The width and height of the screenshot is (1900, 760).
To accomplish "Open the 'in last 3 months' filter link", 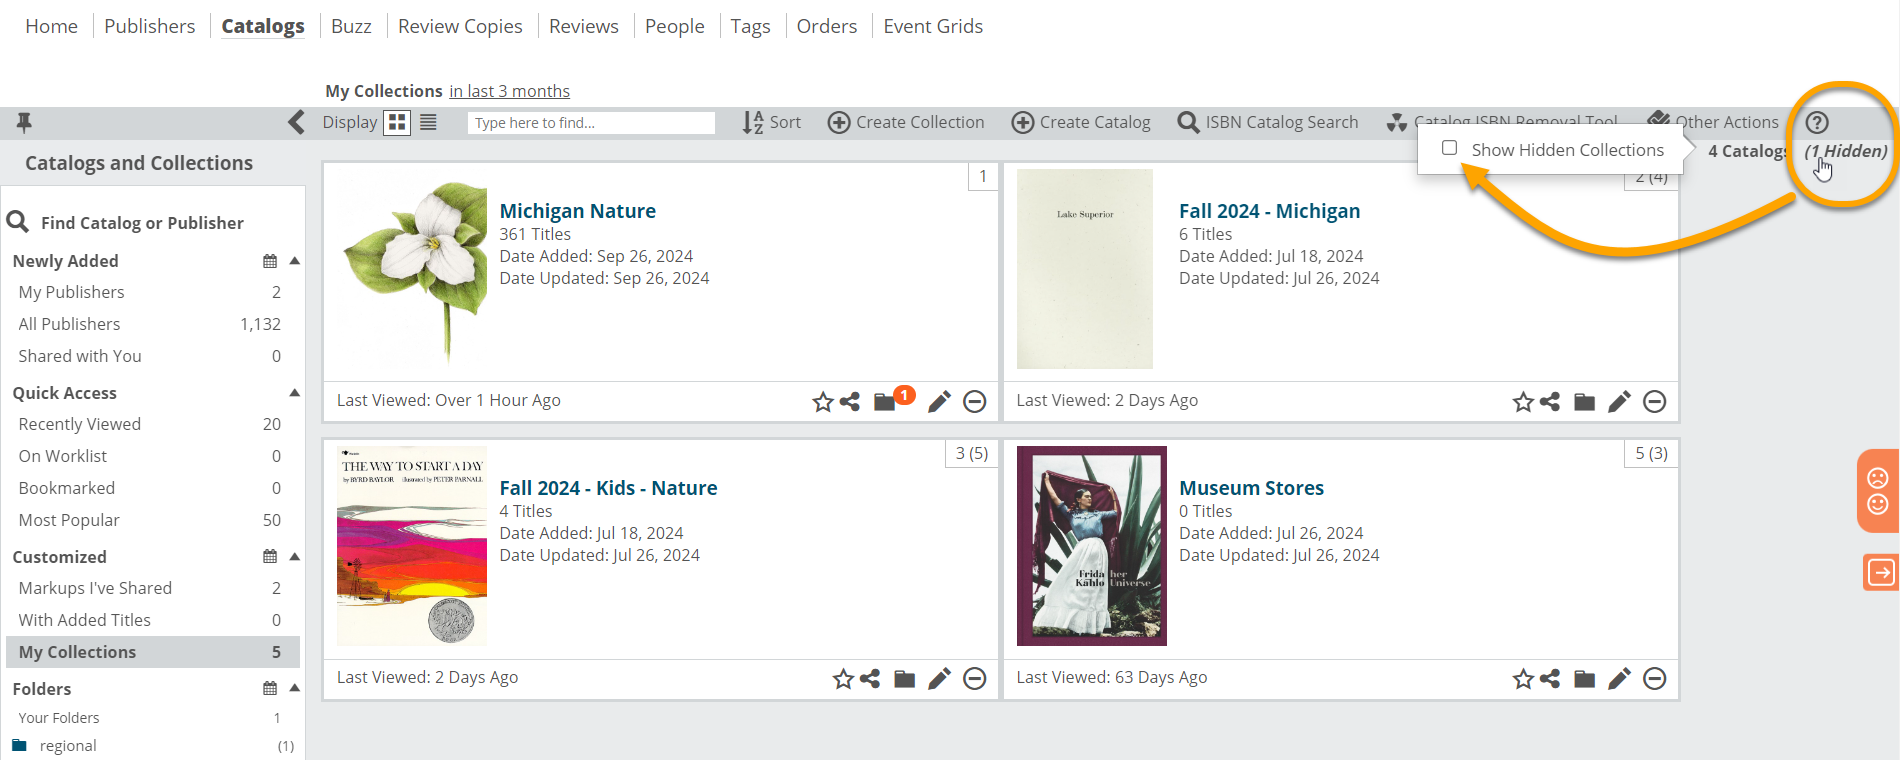I will (509, 91).
